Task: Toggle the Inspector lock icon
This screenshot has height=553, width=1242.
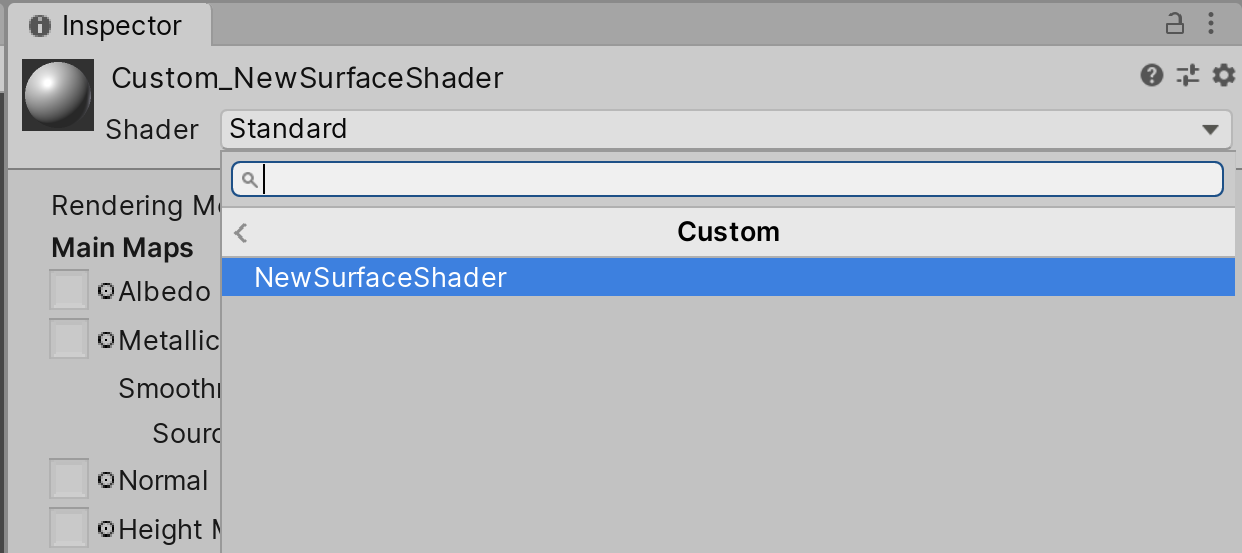Action: (1175, 24)
